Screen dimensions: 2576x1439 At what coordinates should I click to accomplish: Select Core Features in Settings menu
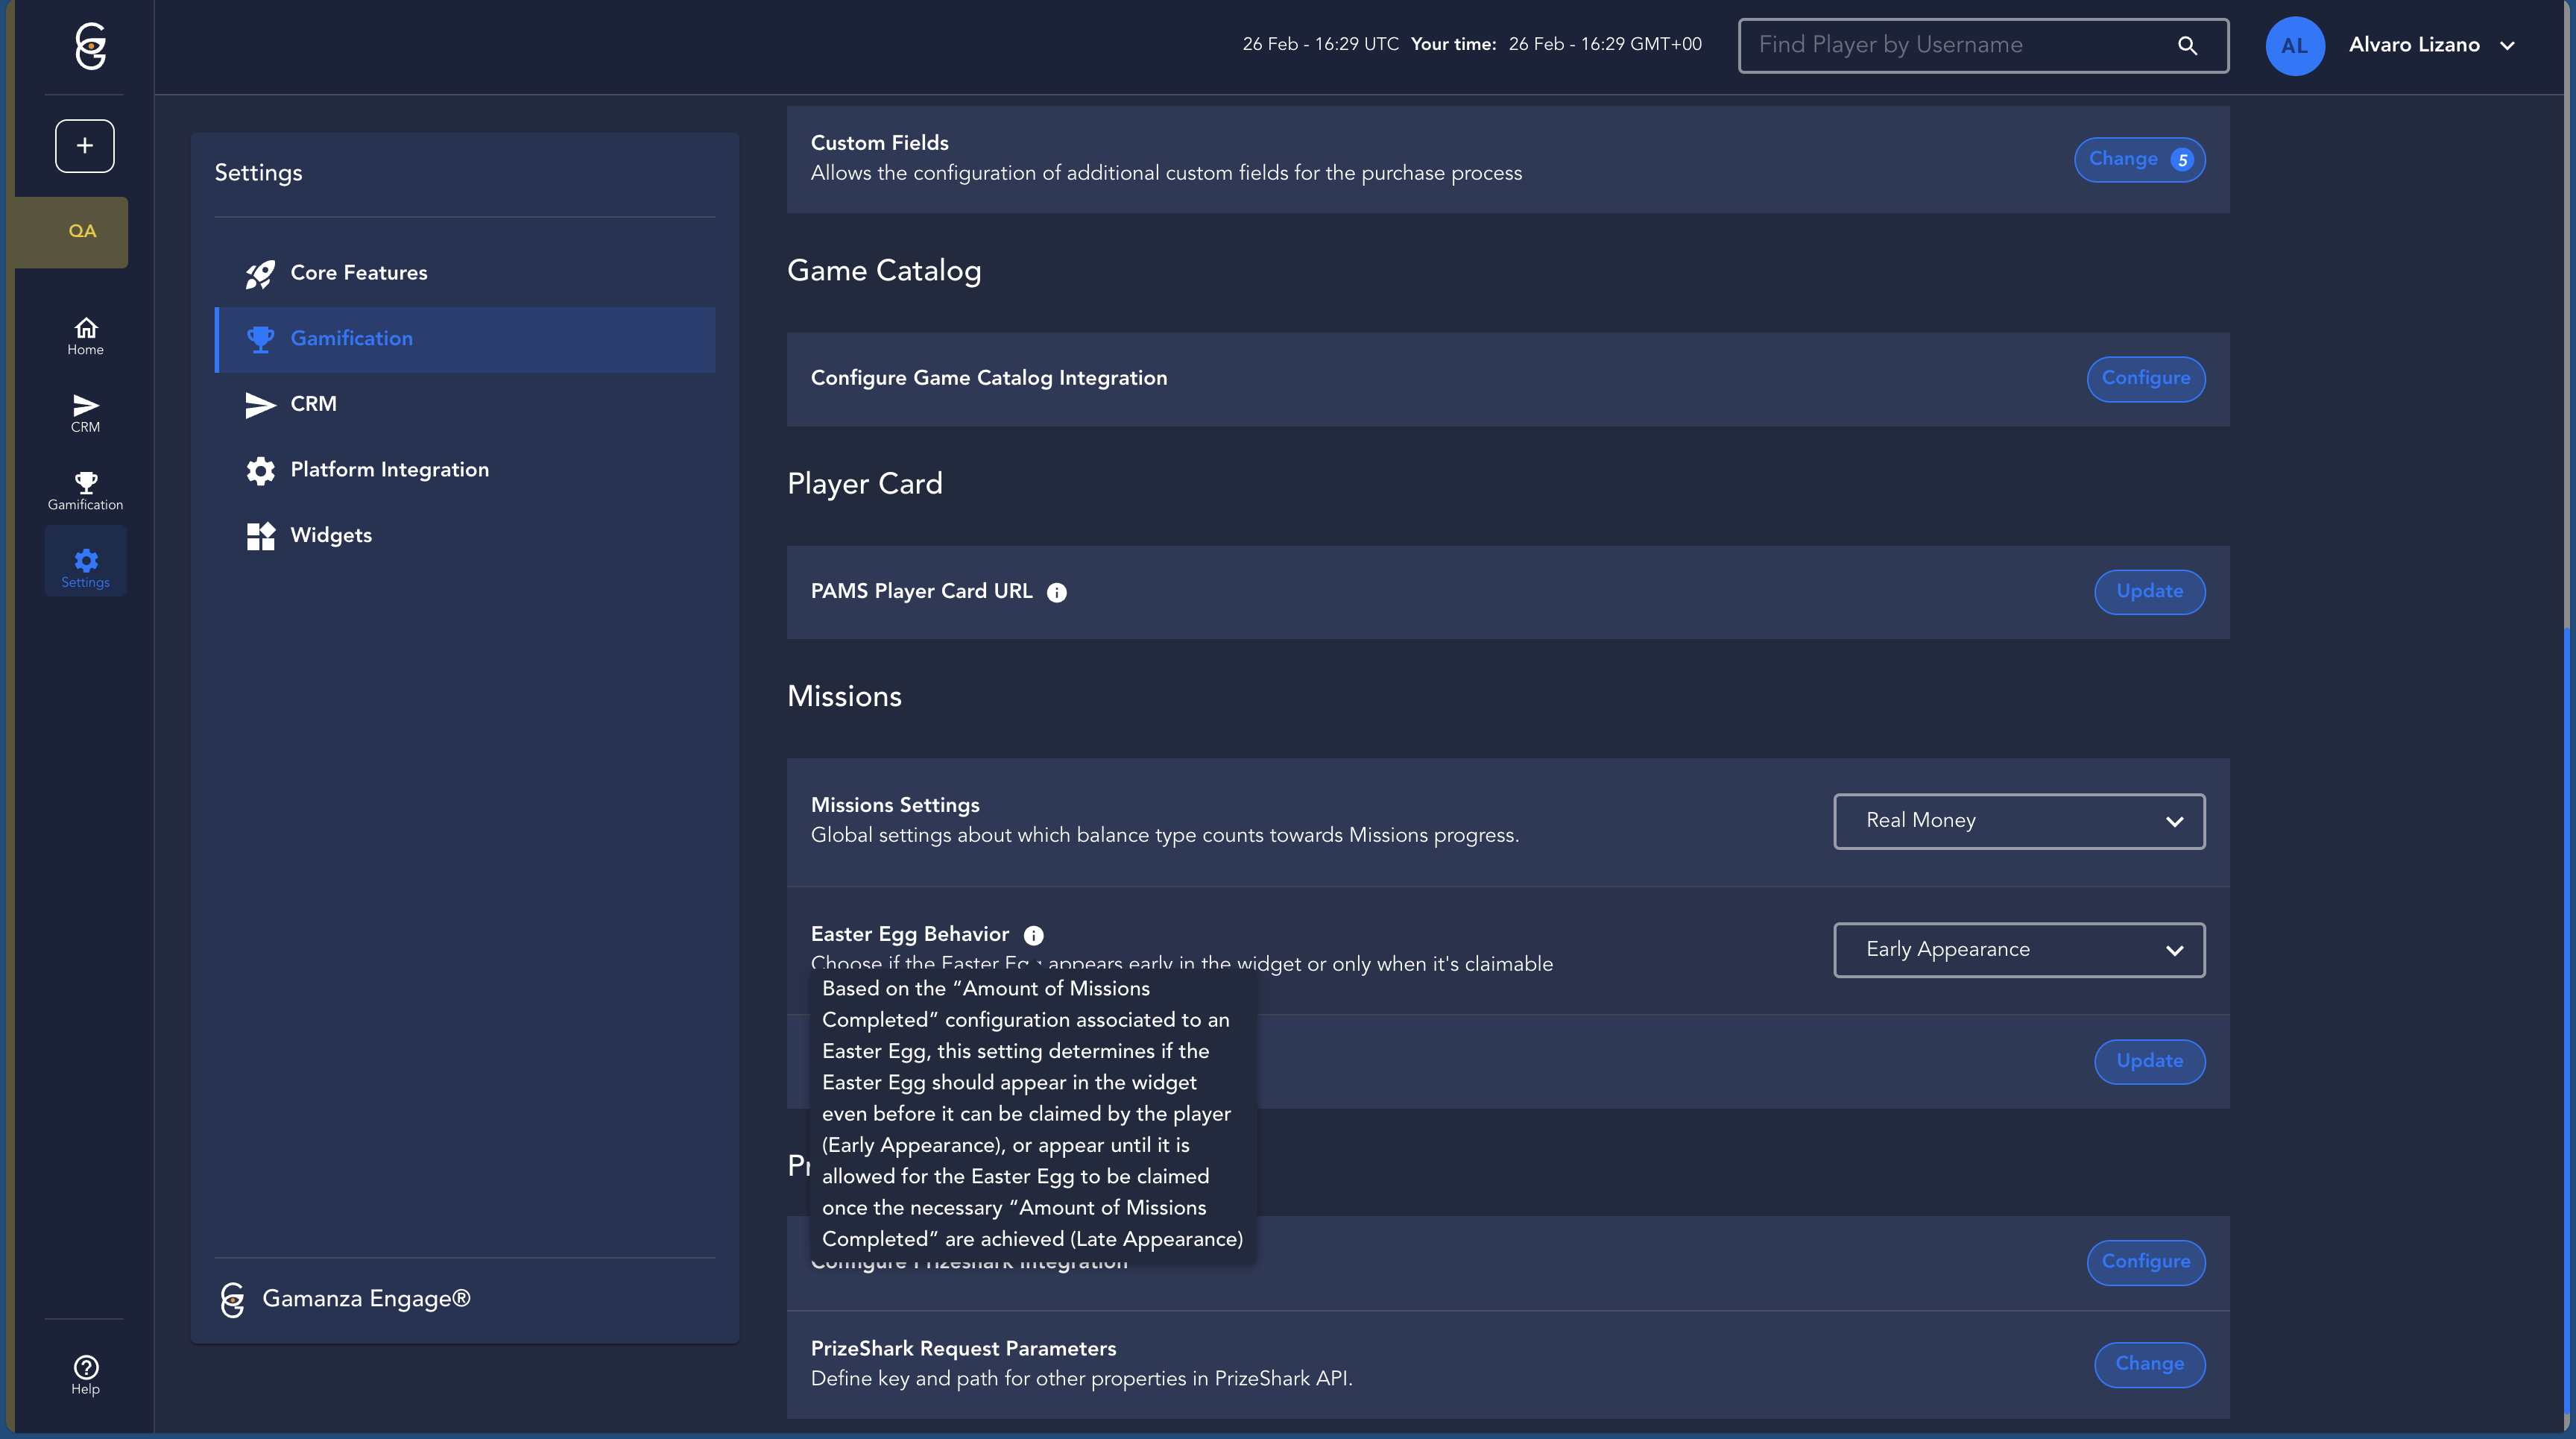pyautogui.click(x=358, y=273)
